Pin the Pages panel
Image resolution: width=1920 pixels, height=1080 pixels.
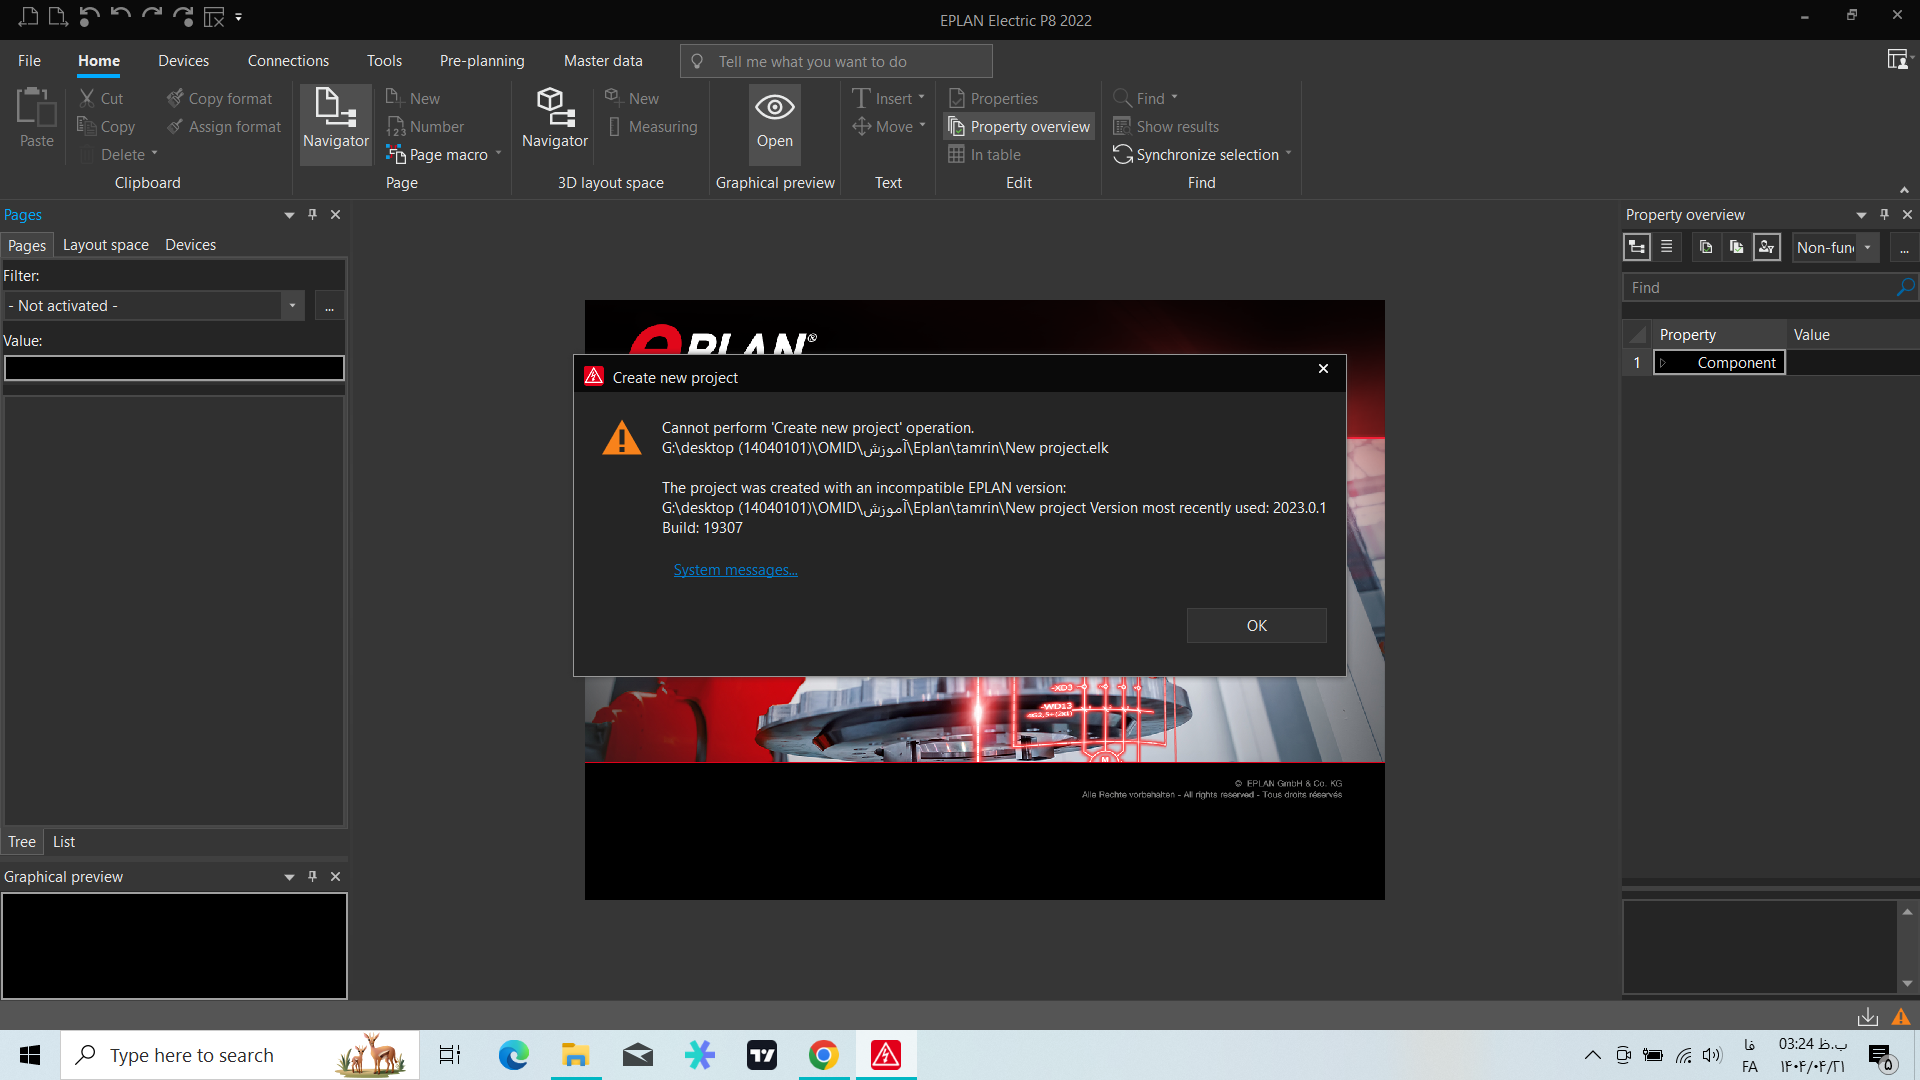pos(312,214)
